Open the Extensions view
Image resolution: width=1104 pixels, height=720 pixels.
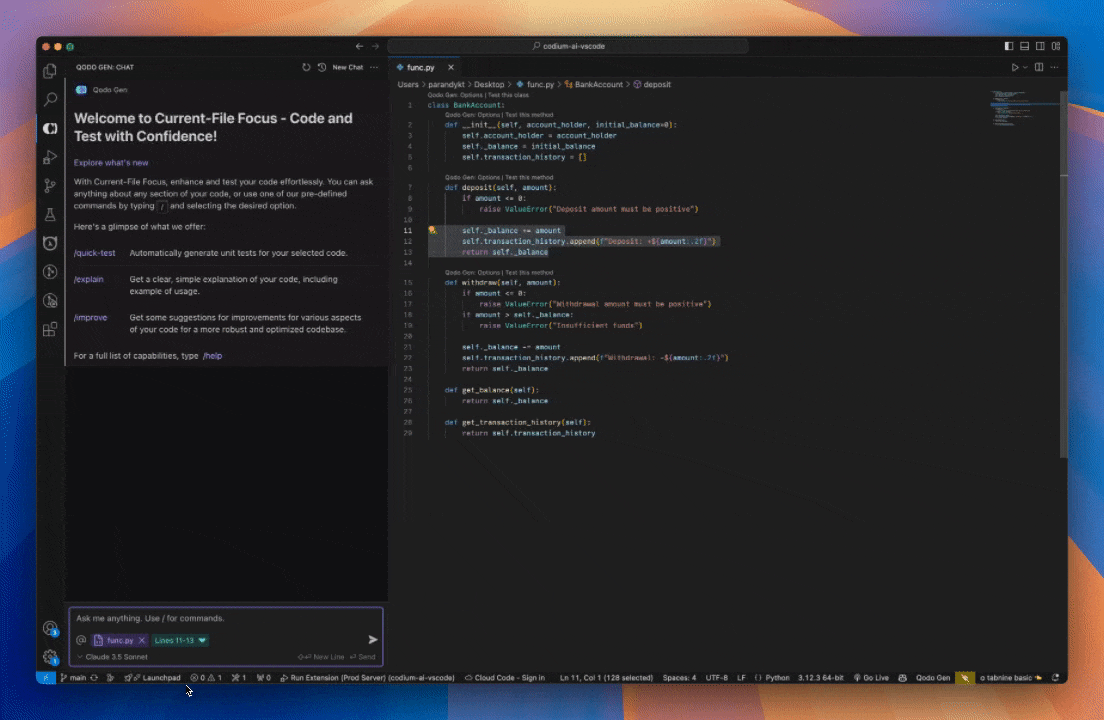[50, 329]
